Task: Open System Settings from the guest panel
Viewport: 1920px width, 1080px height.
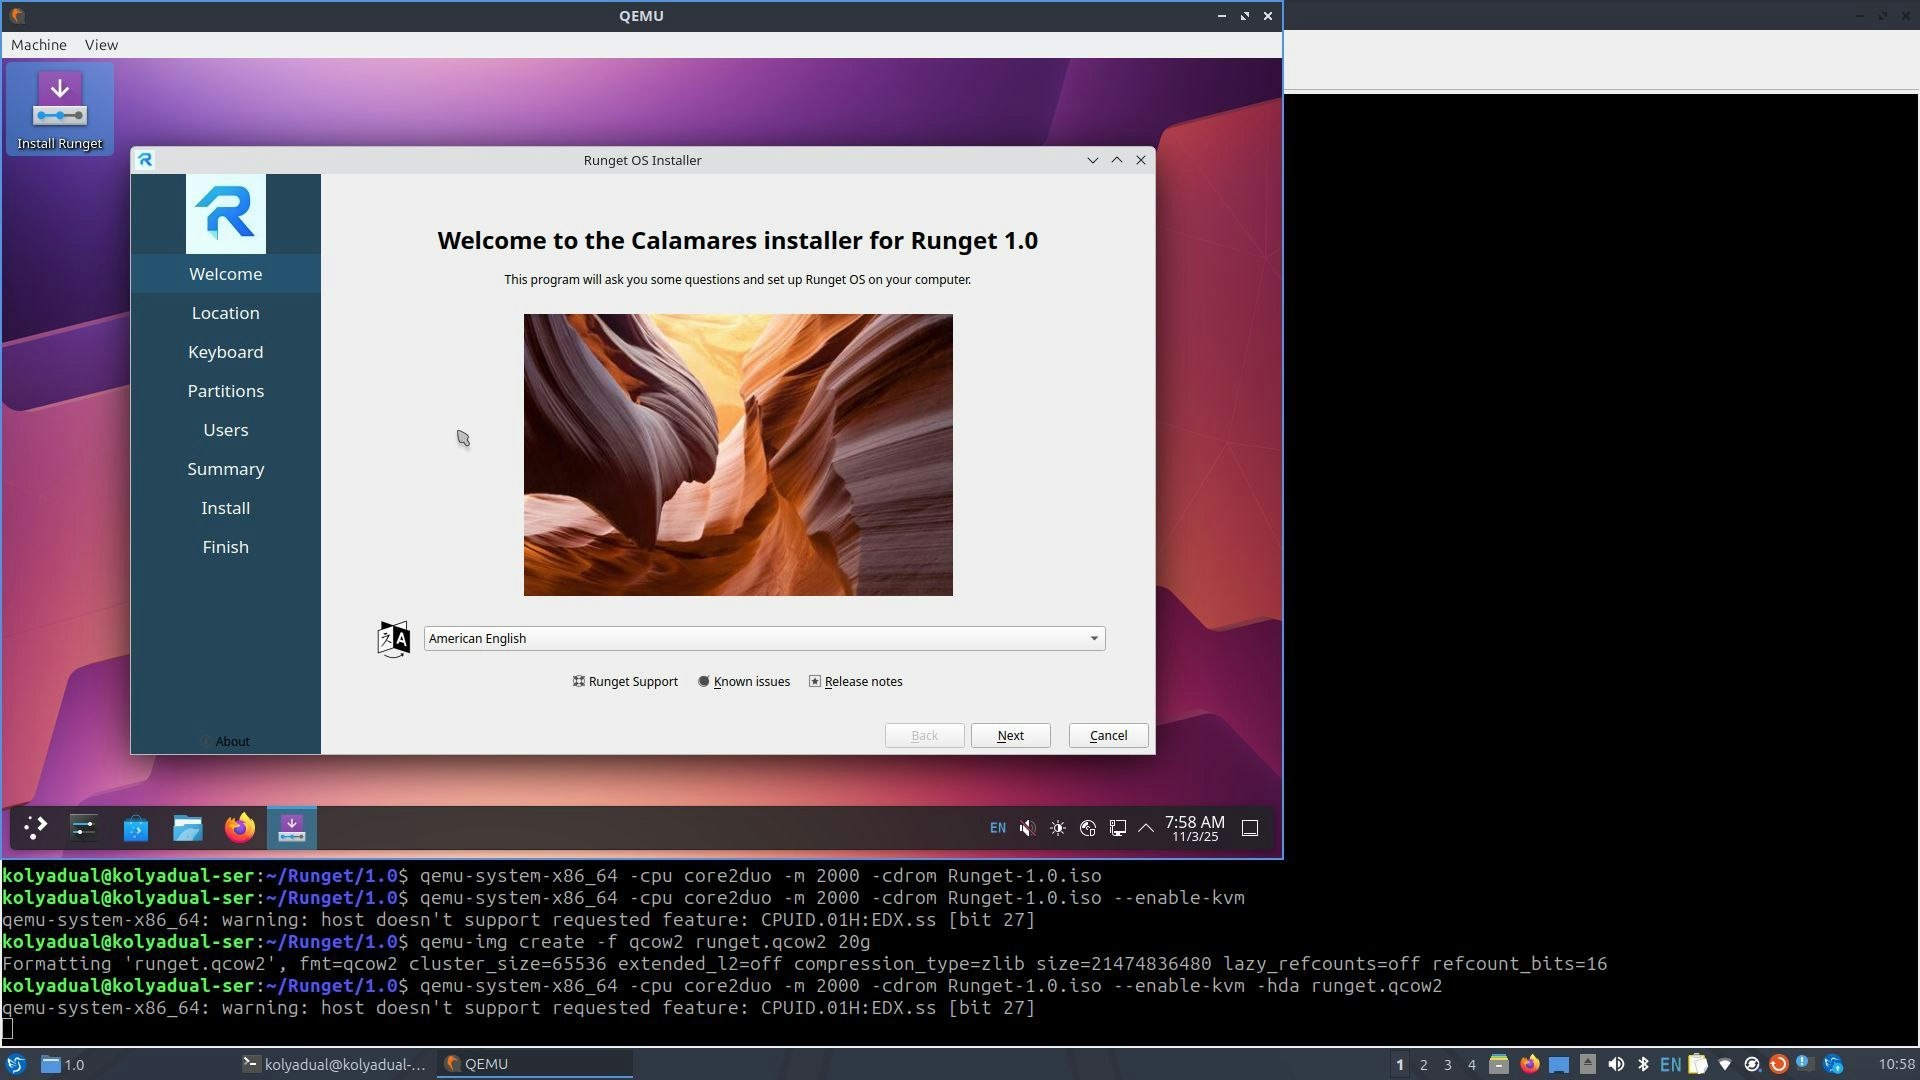Action: point(84,828)
